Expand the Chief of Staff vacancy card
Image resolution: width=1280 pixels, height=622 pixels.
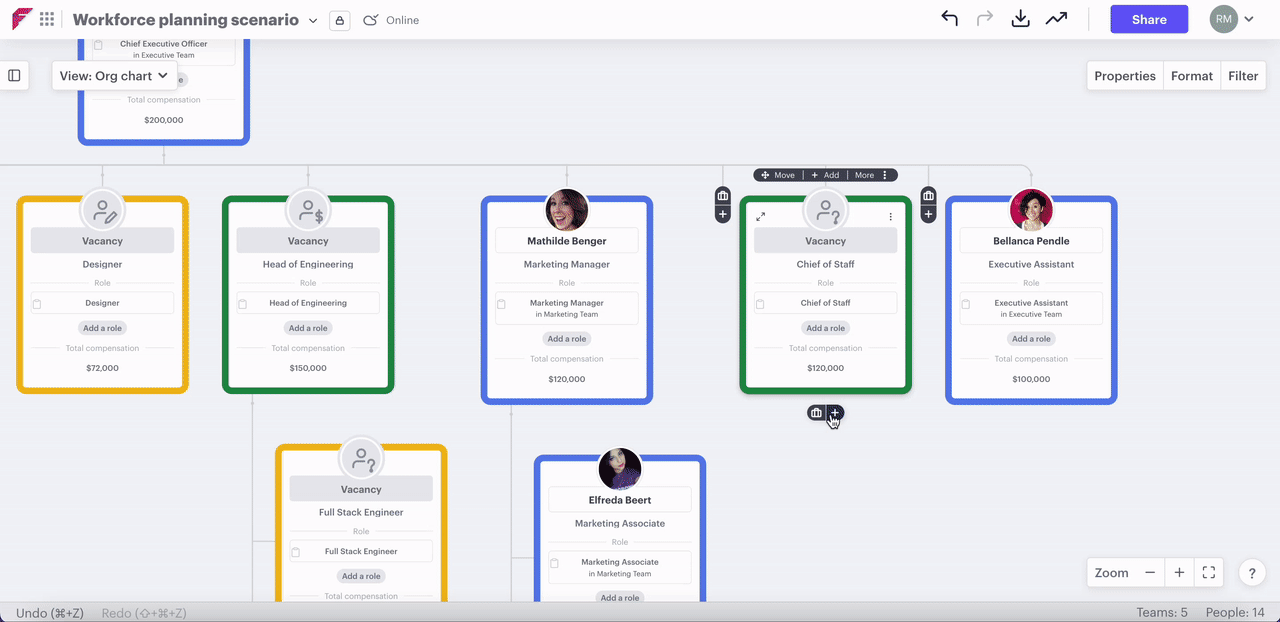760,216
